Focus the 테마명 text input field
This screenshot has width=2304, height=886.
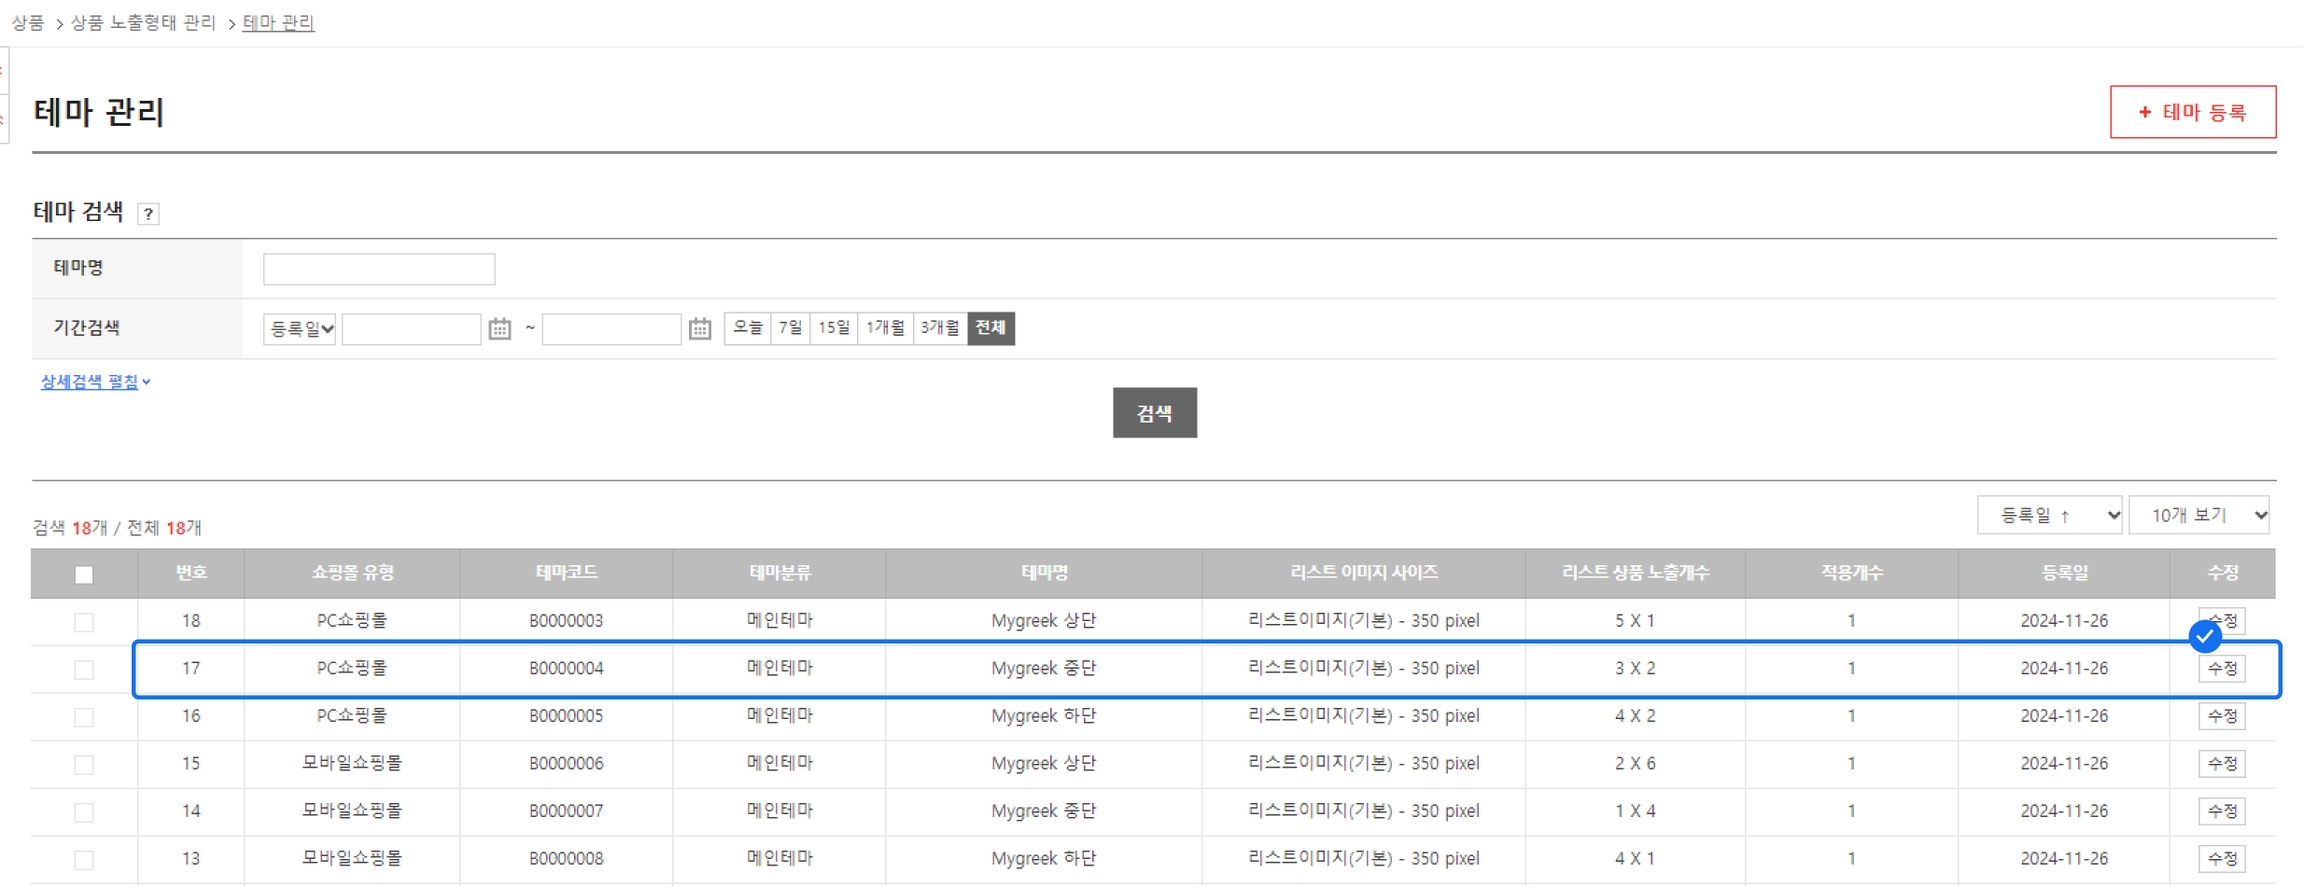(x=379, y=269)
